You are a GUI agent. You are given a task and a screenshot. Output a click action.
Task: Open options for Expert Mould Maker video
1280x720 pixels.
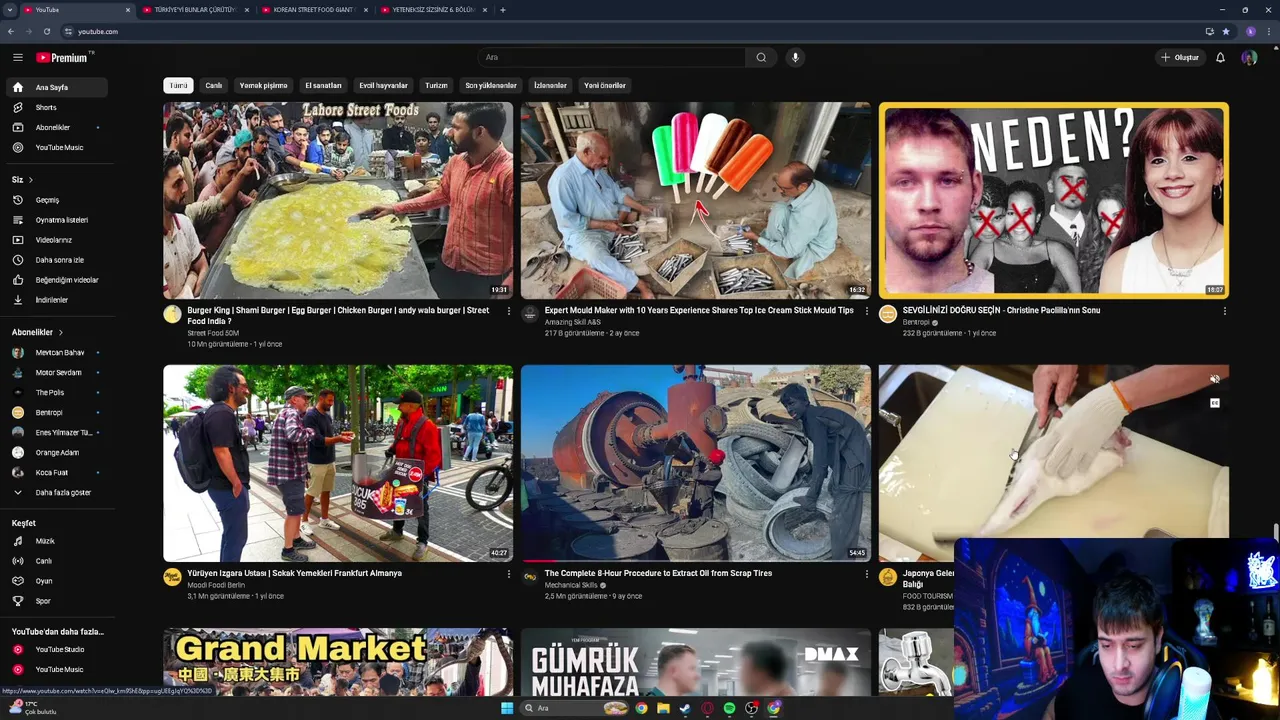866,311
